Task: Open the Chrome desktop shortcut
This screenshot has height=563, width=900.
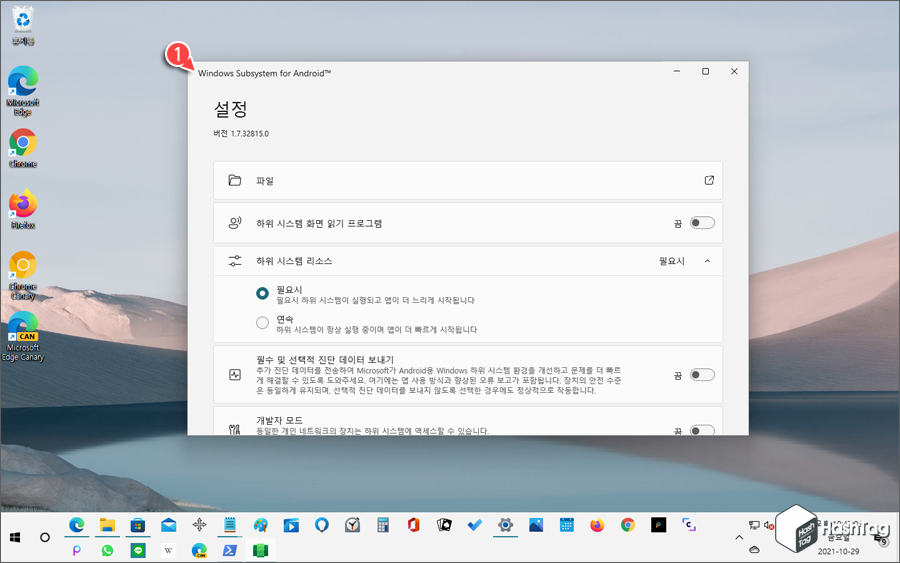Action: pos(23,148)
